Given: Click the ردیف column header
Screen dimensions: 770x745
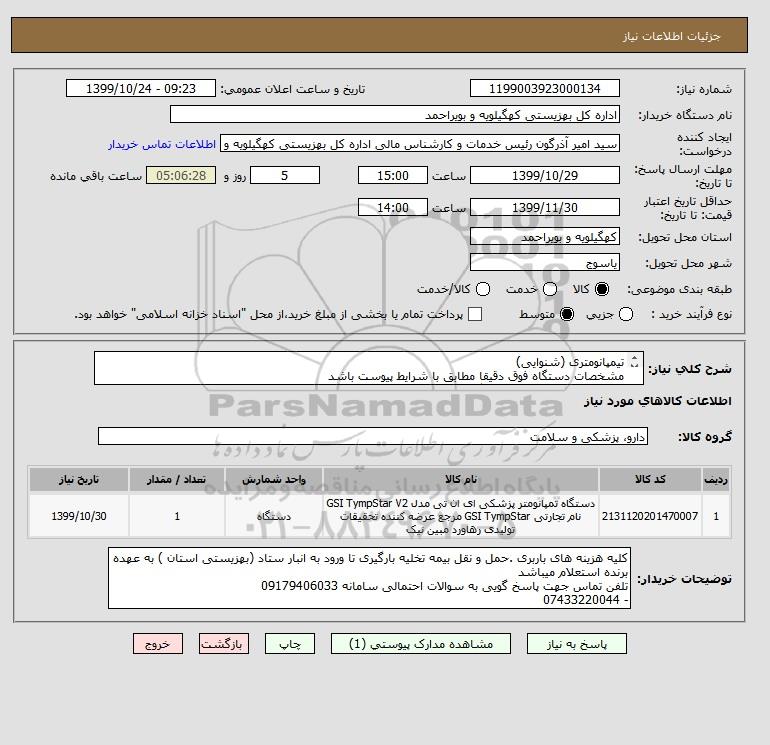Looking at the screenshot, I should [716, 479].
